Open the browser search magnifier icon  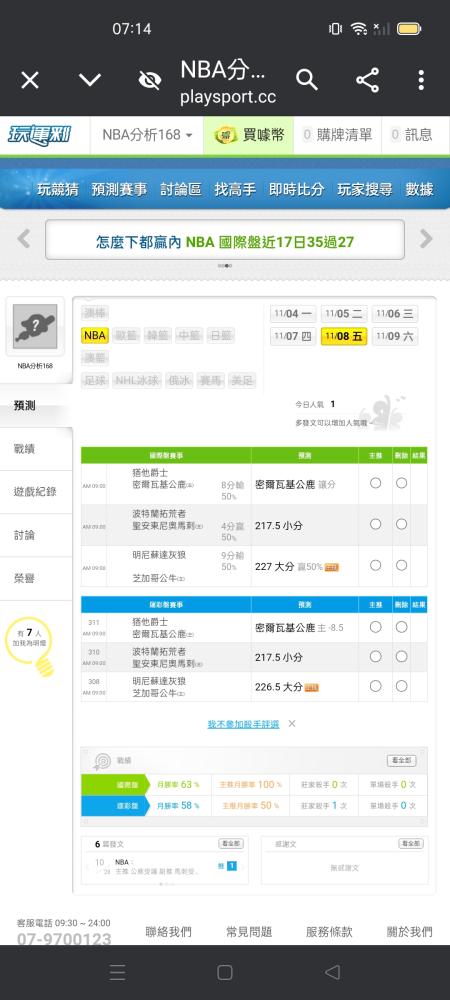pyautogui.click(x=307, y=80)
